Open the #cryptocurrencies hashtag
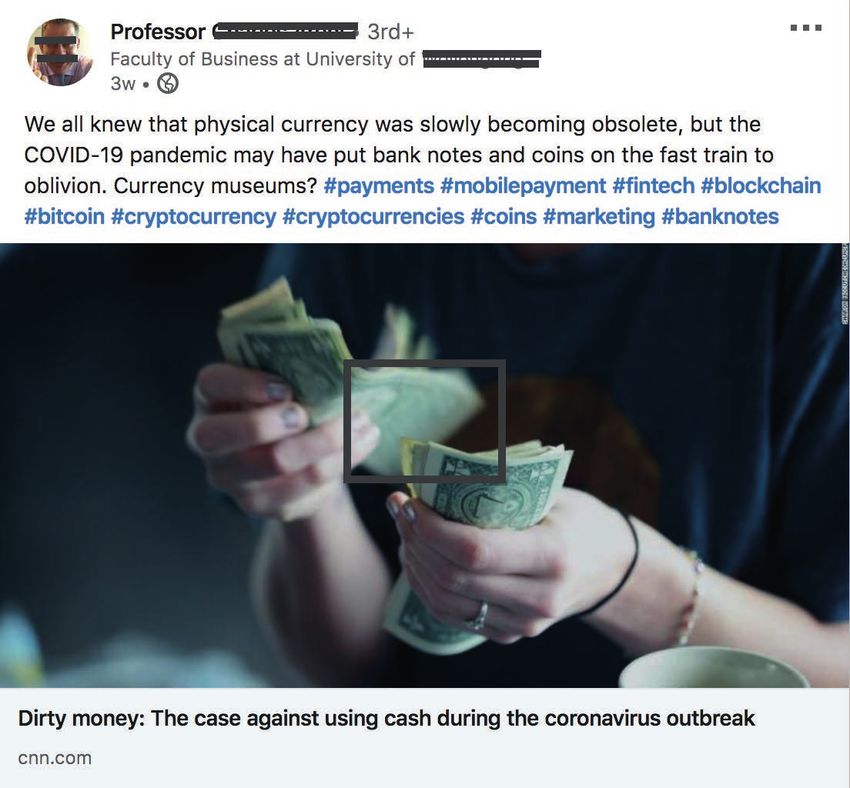This screenshot has height=788, width=850. 374,217
